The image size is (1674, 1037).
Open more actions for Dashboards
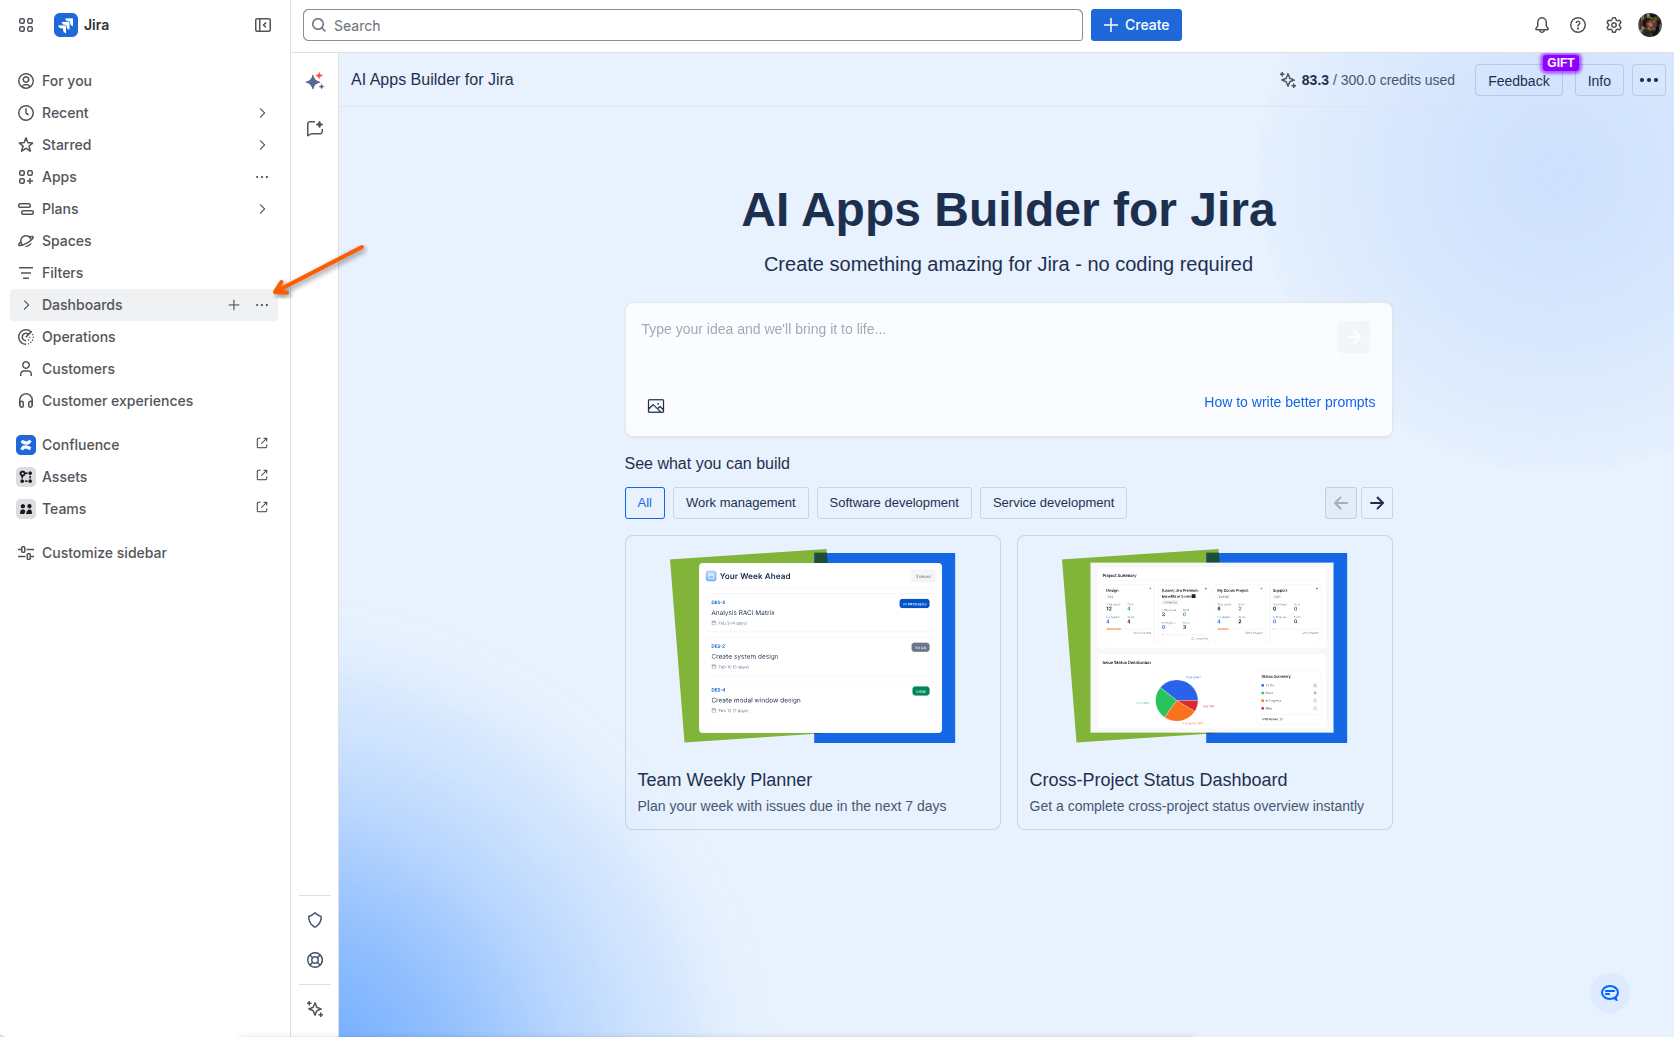point(262,305)
